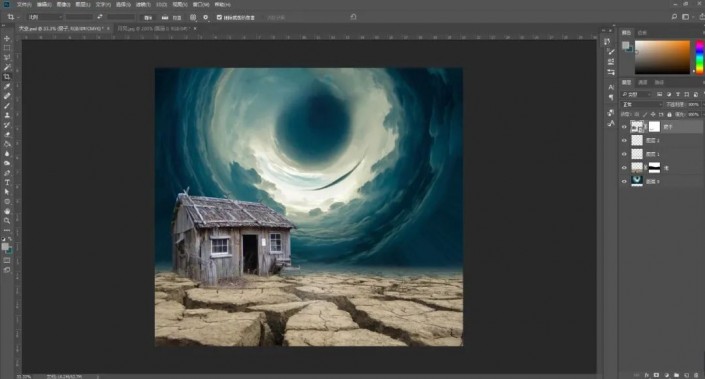Image resolution: width=705 pixels, height=379 pixels.
Task: Open crop overlay grid options
Action: 193,17
